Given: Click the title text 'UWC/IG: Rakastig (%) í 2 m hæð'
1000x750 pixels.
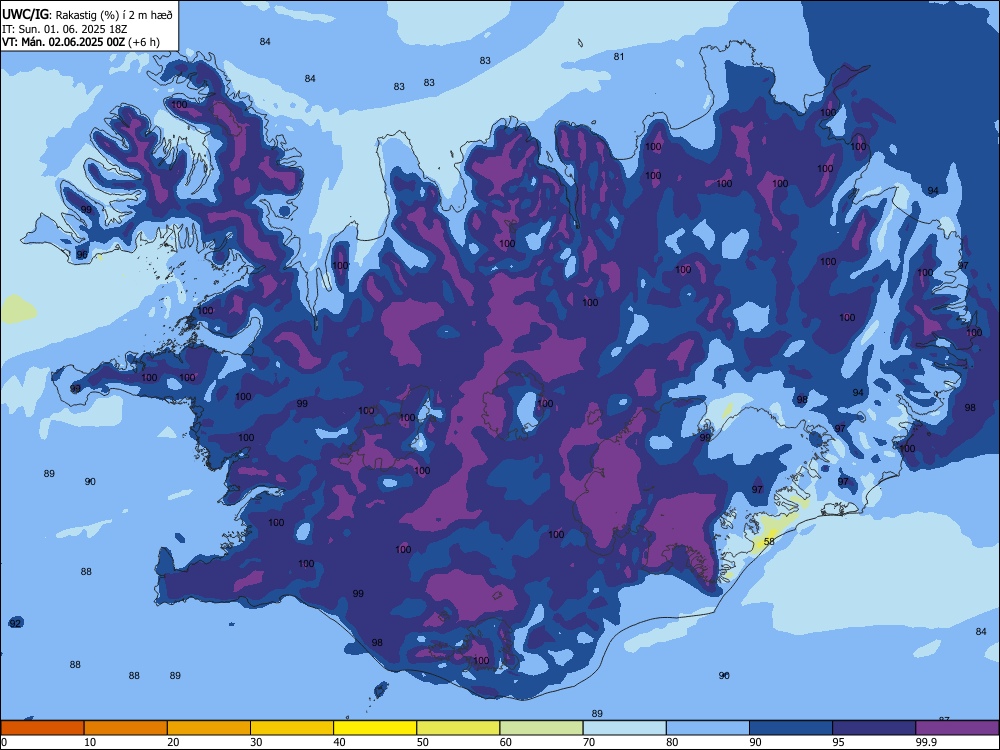Looking at the screenshot, I should coord(87,15).
